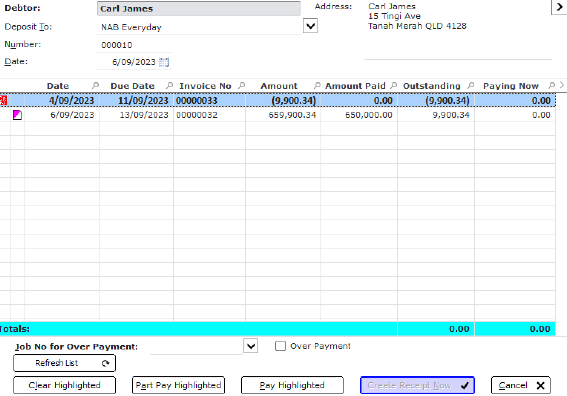Click Paying Now cell for invoice 00000033
This screenshot has height=396, width=567.
[515, 100]
